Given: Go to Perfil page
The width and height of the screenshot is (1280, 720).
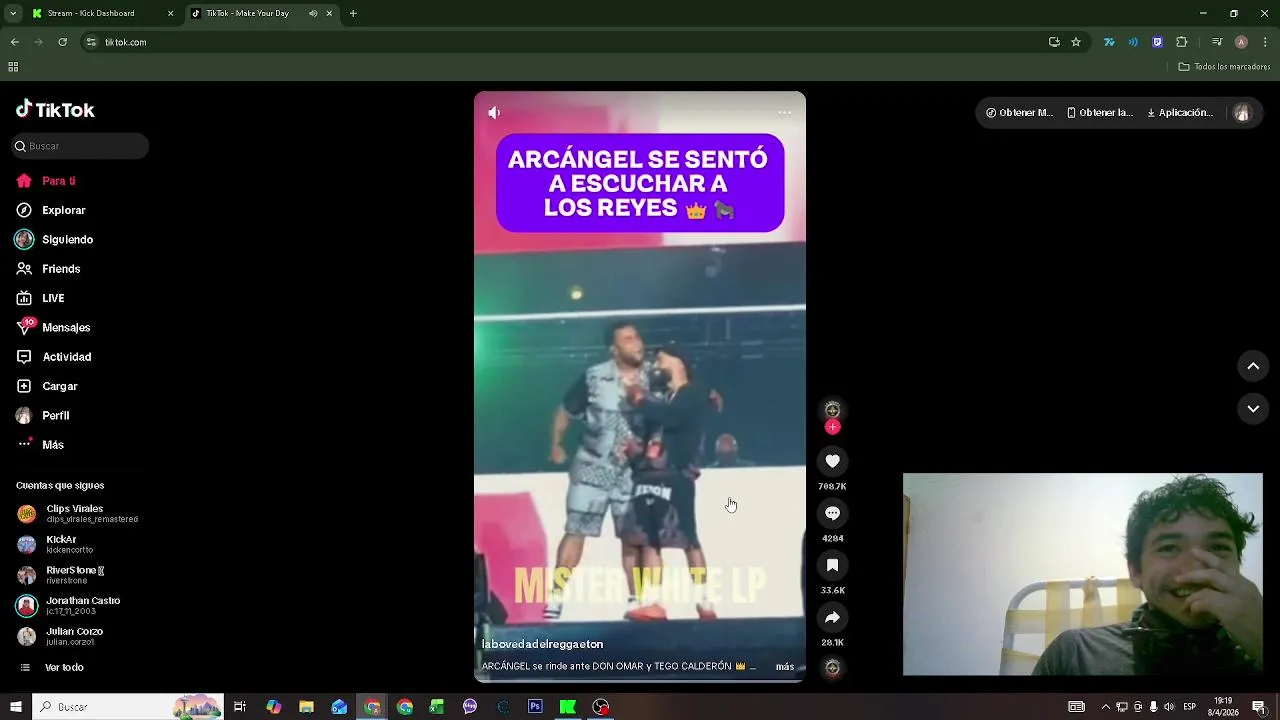Looking at the screenshot, I should (43, 415).
